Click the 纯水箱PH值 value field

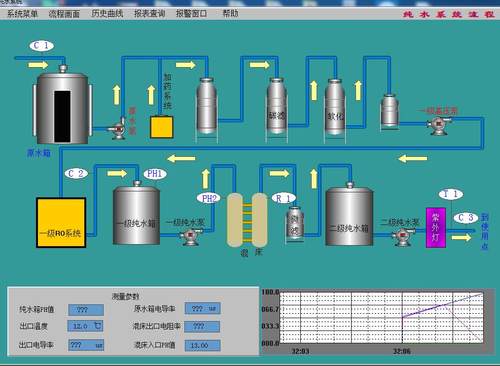[x=86, y=310]
